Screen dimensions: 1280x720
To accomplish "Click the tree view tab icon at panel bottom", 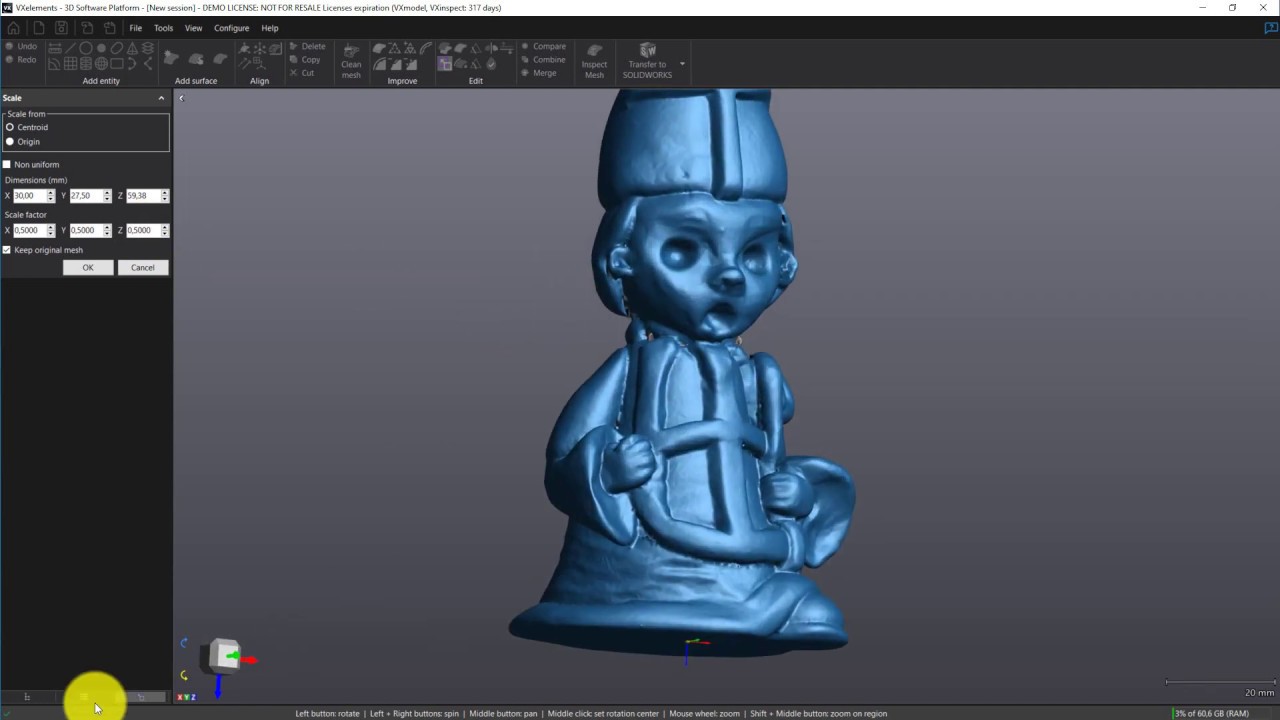I will tap(27, 697).
